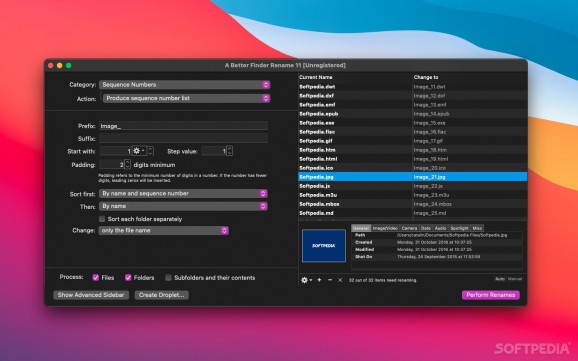Image resolution: width=578 pixels, height=361 pixels.
Task: Click into the Prefix text field
Action: [x=183, y=126]
